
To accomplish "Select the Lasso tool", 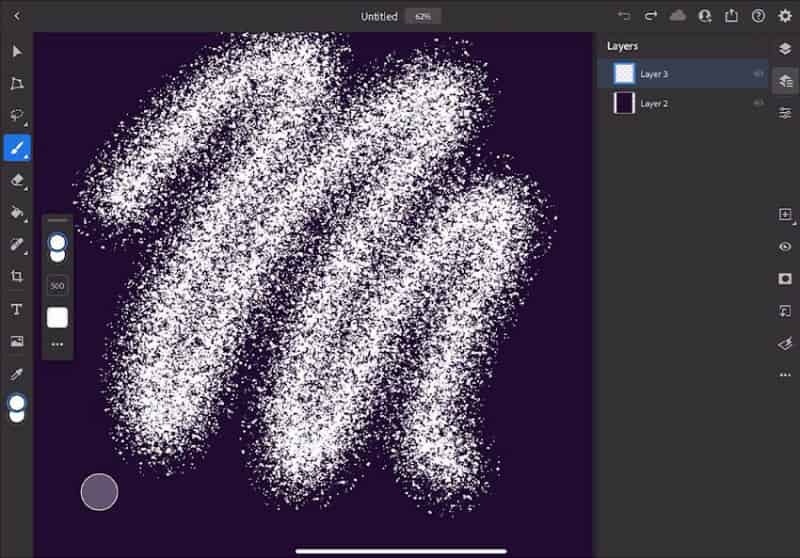I will click(17, 115).
